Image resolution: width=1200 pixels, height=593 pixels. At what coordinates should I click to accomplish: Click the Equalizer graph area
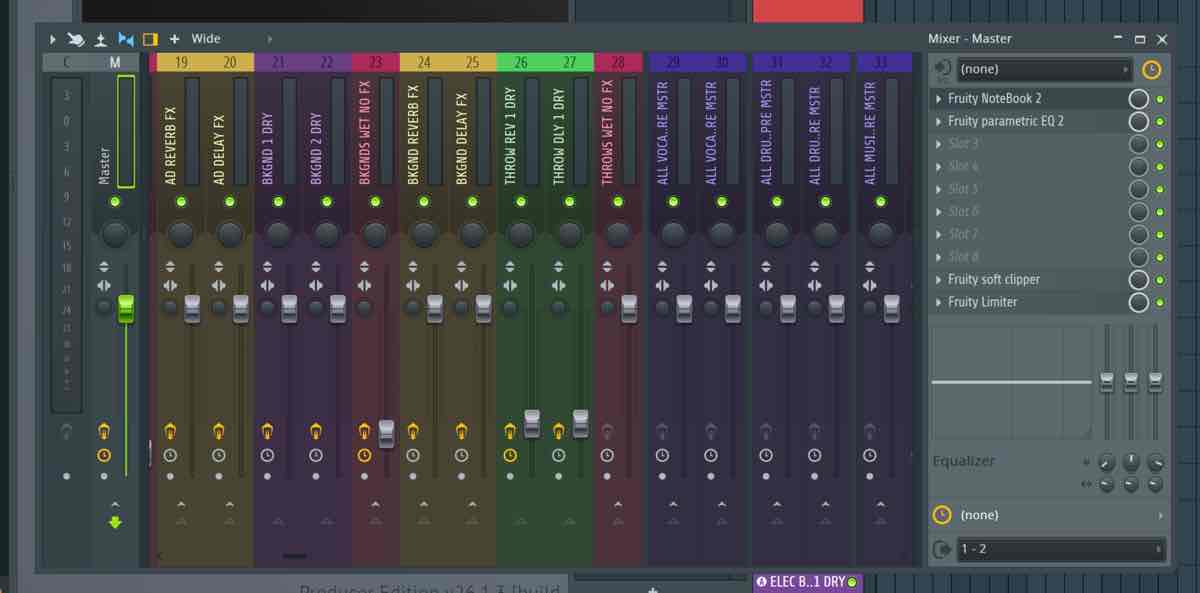(x=1011, y=381)
